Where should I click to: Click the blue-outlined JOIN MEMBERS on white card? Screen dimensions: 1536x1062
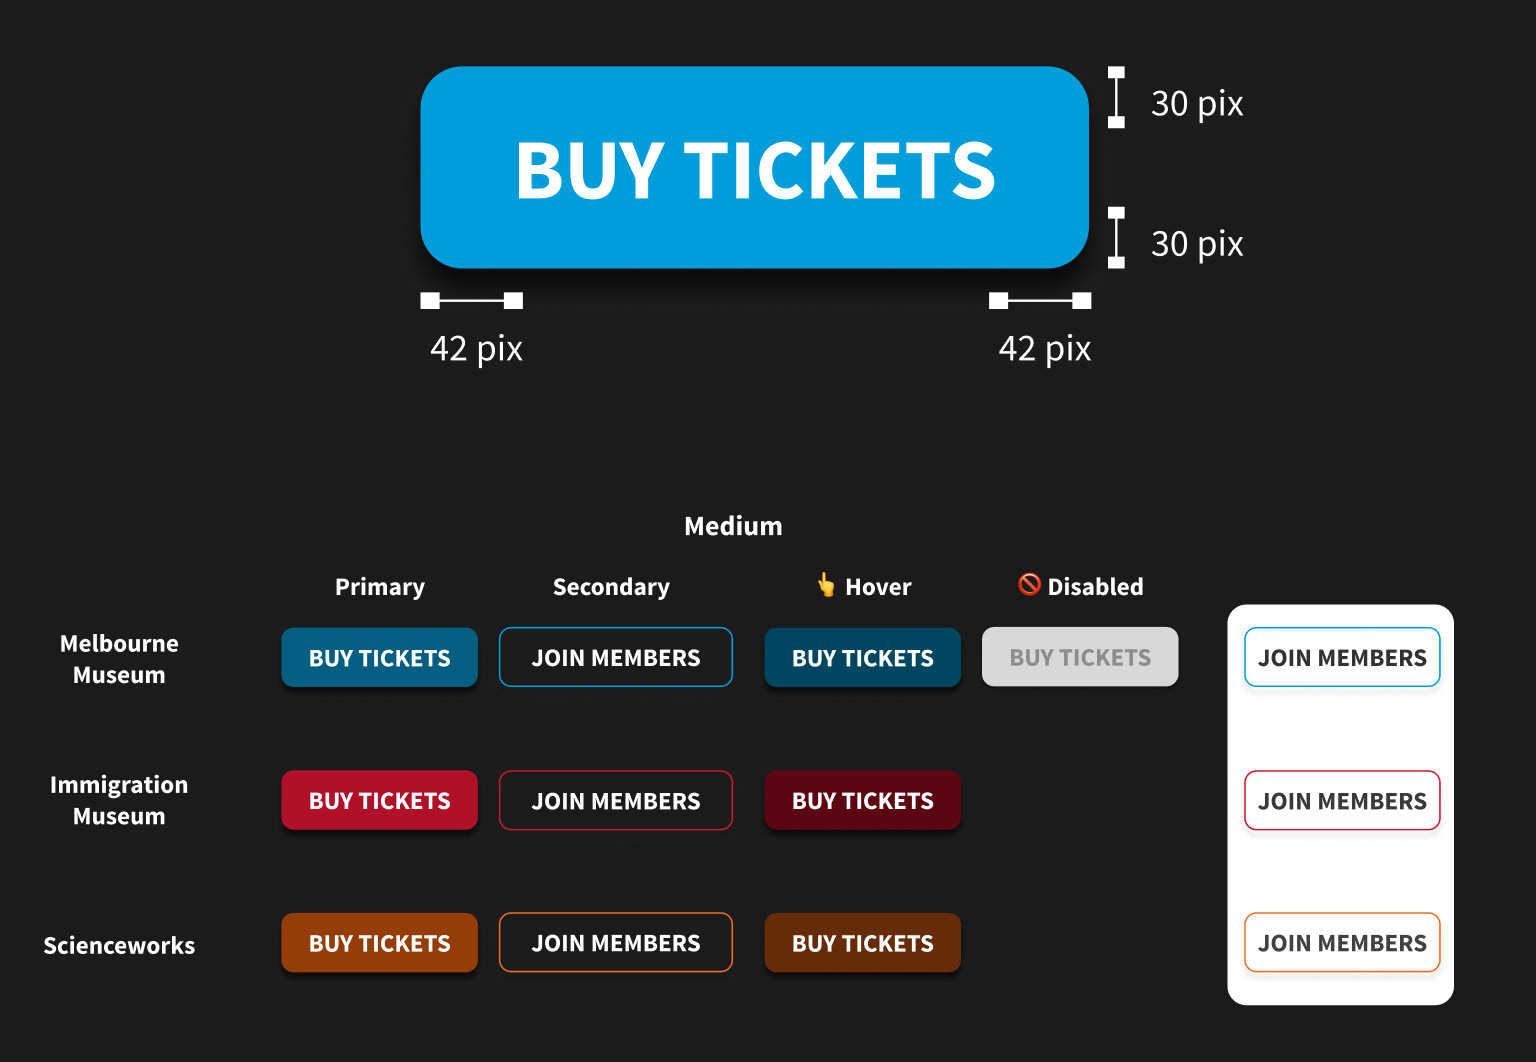(1342, 657)
